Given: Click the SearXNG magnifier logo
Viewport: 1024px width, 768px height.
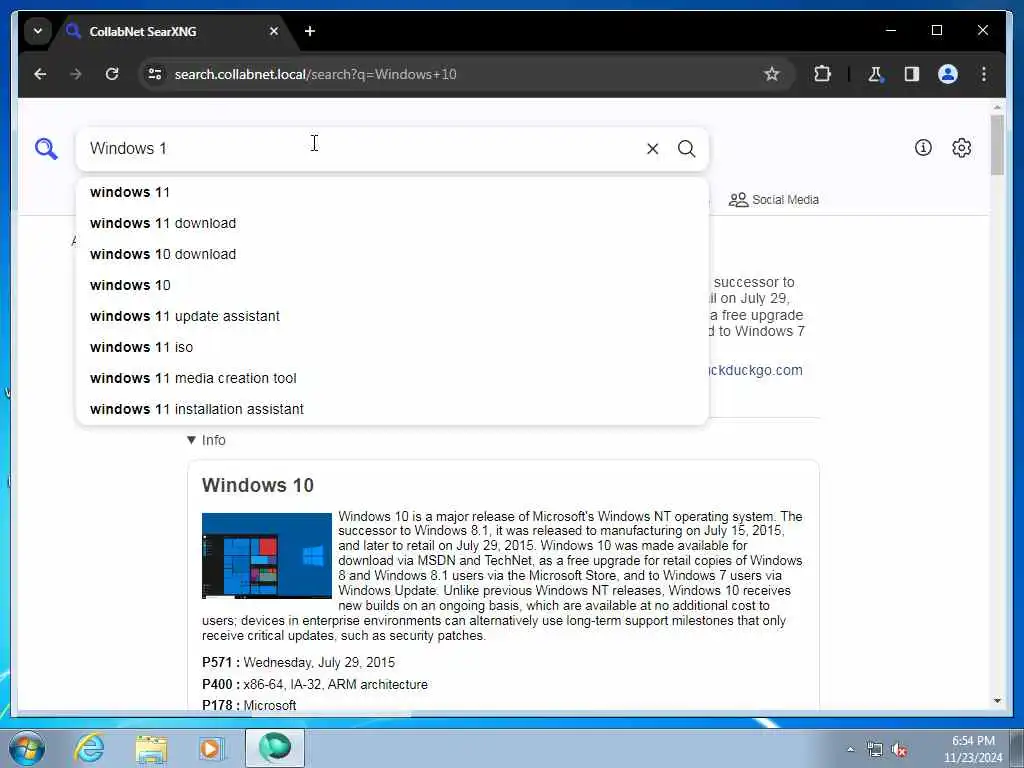Looking at the screenshot, I should (x=46, y=149).
